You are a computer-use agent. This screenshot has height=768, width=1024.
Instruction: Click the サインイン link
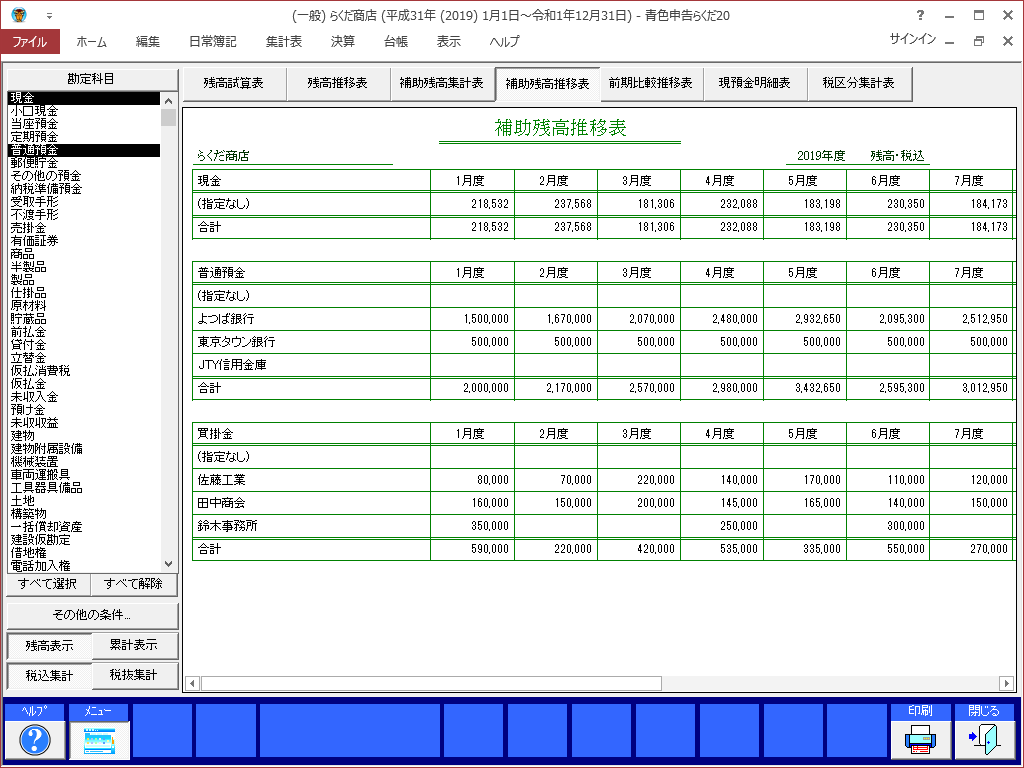[x=912, y=39]
